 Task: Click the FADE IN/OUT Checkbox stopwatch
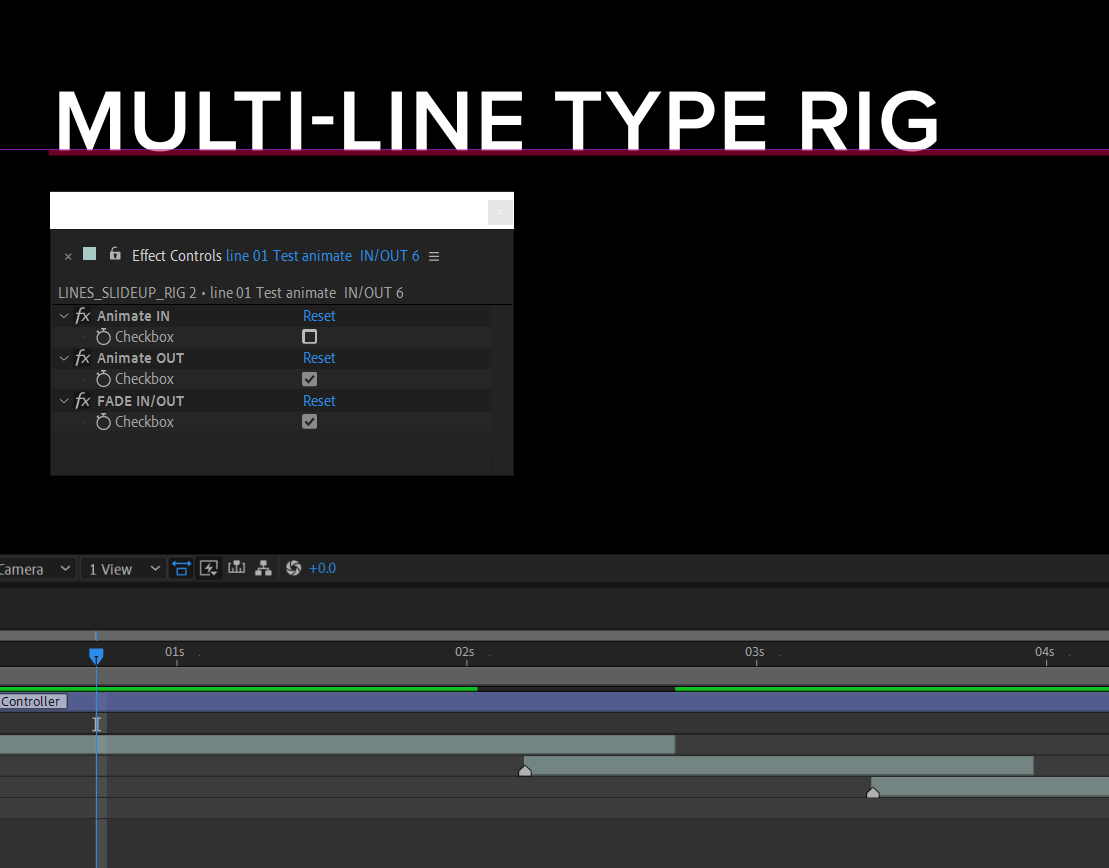coord(103,422)
